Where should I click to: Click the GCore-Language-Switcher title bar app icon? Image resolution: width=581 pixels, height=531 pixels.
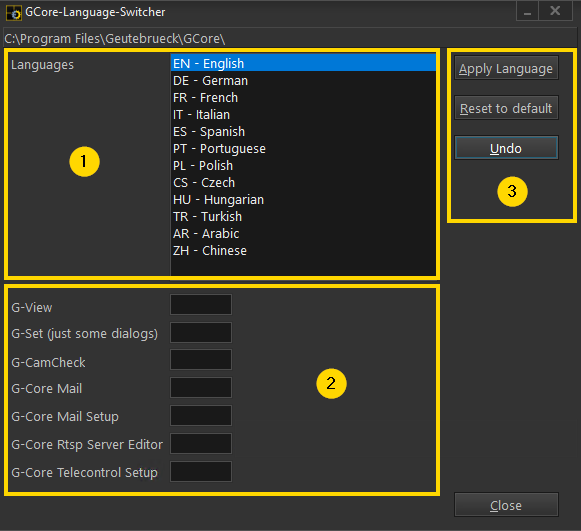tap(14, 12)
